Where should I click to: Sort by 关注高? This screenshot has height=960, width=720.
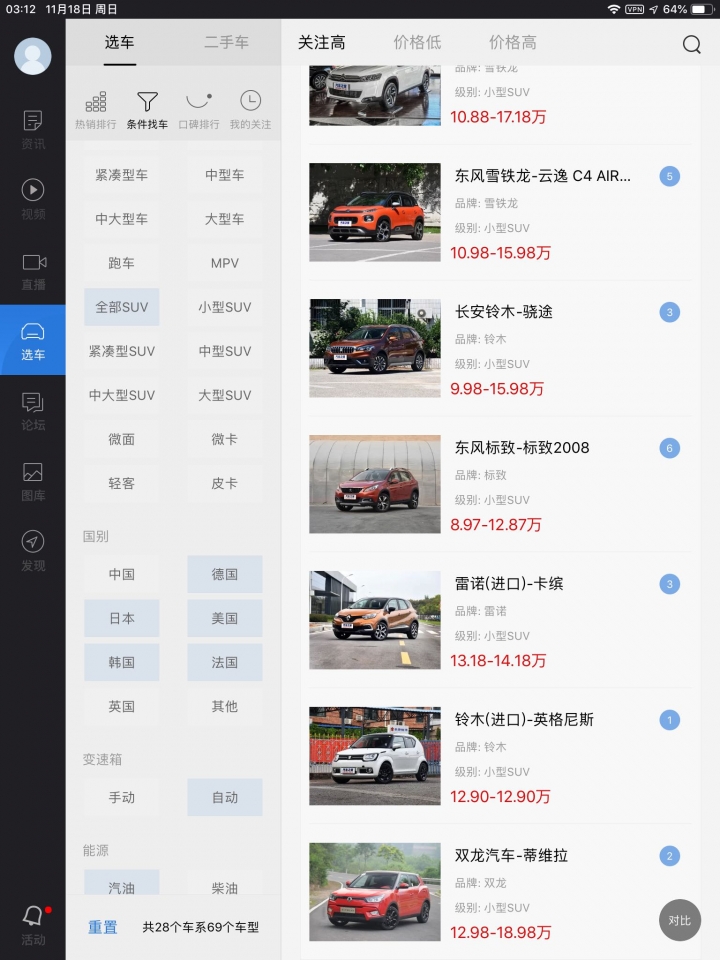[321, 42]
